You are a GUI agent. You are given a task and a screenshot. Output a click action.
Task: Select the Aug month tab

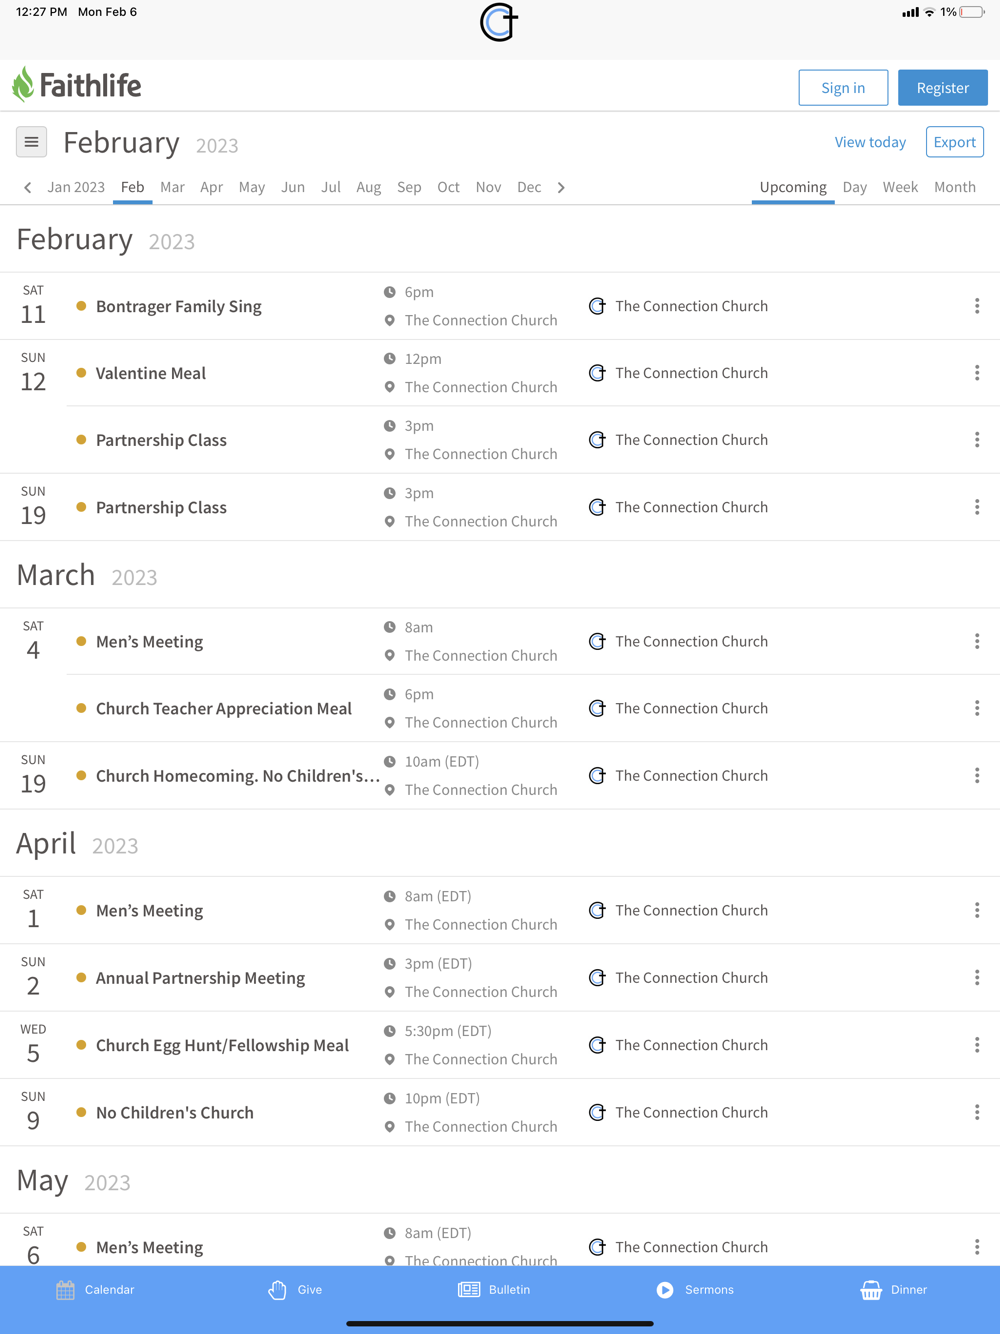369,187
